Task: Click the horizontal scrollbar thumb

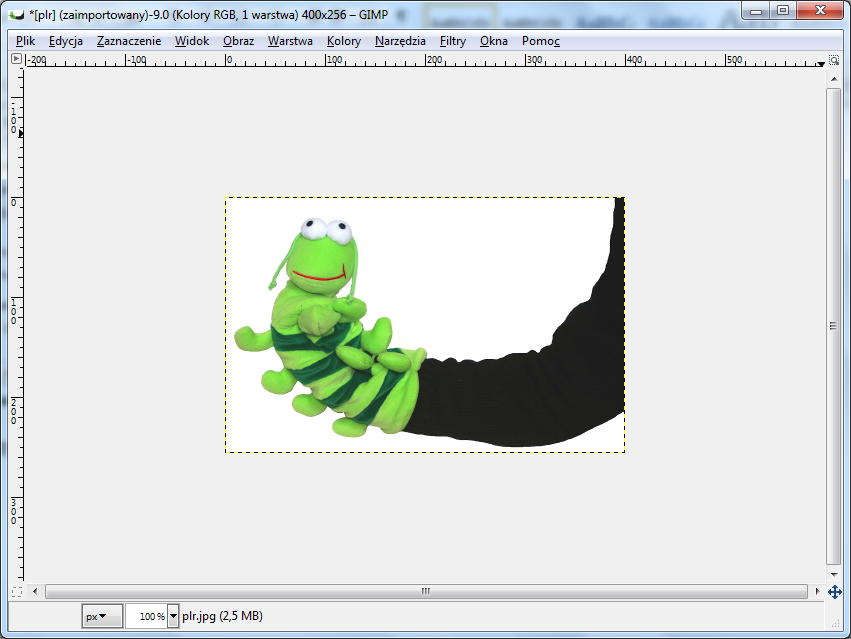Action: tap(426, 591)
